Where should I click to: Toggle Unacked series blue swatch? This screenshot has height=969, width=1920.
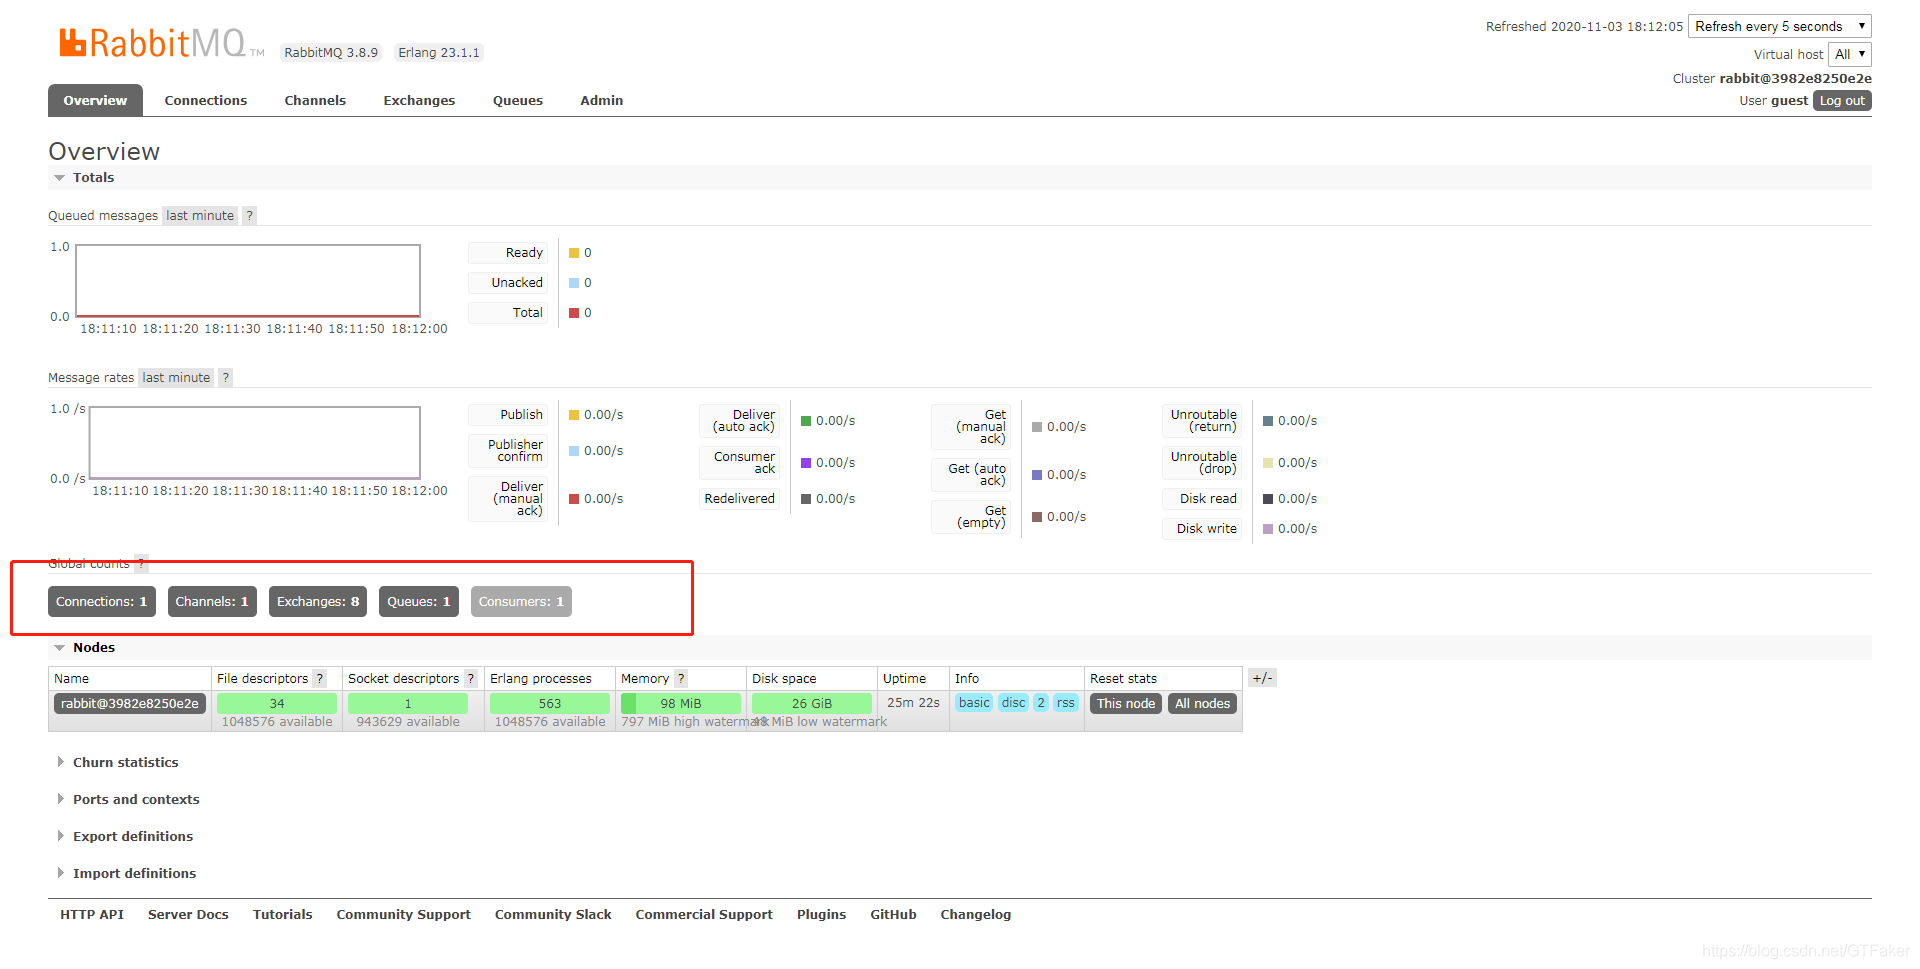(x=574, y=283)
